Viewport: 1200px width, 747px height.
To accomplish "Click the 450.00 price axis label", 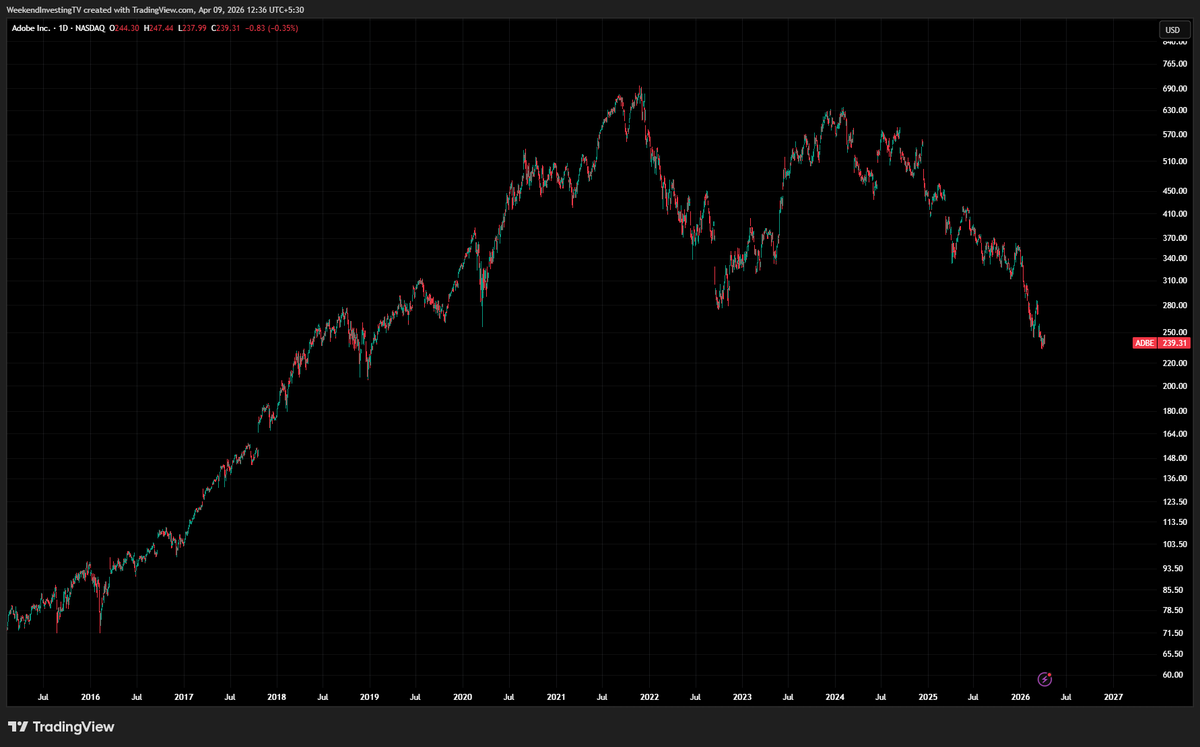I will [x=1174, y=191].
